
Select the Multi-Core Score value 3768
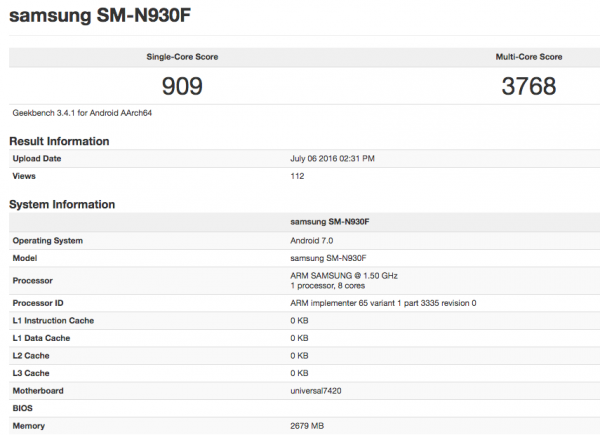point(528,87)
